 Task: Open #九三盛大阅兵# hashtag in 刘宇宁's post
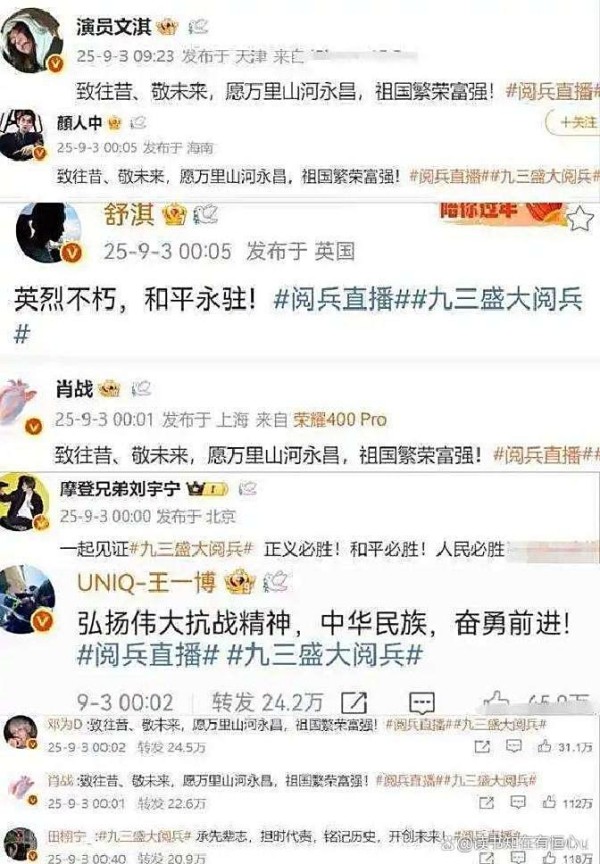coord(191,549)
